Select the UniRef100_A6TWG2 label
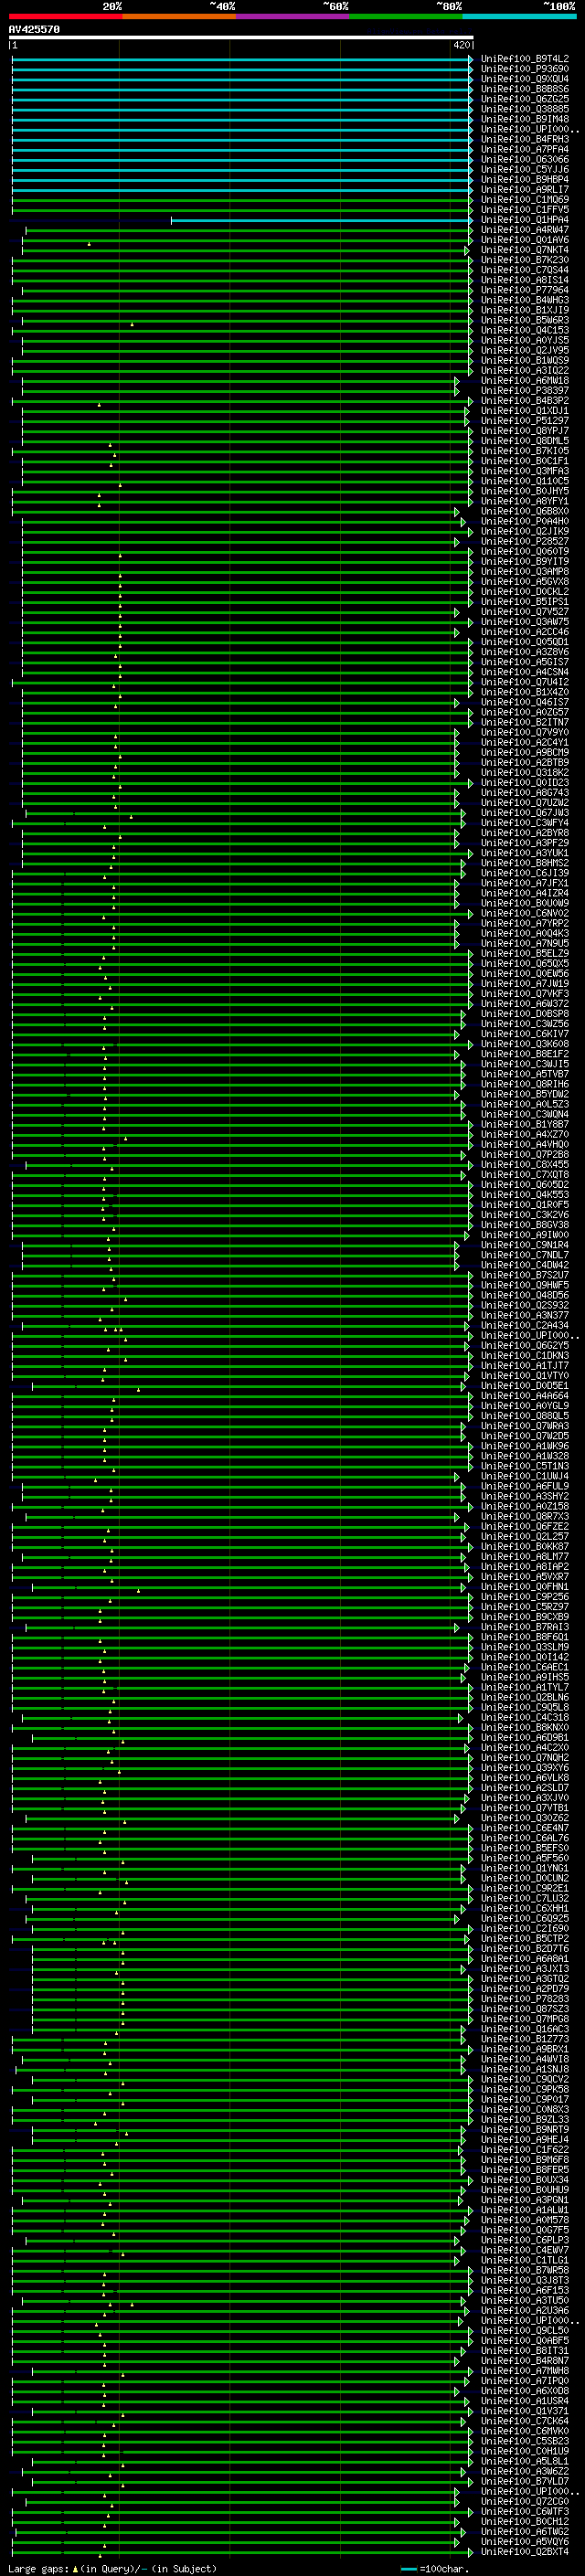This screenshot has height=2576, width=585. pyautogui.click(x=525, y=2532)
